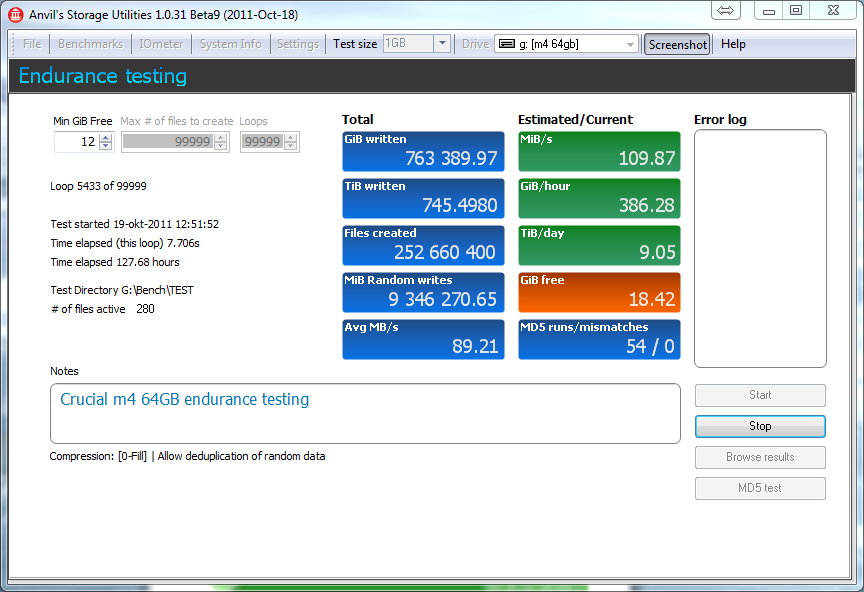
Task: Run the MD5 test button
Action: (x=760, y=488)
